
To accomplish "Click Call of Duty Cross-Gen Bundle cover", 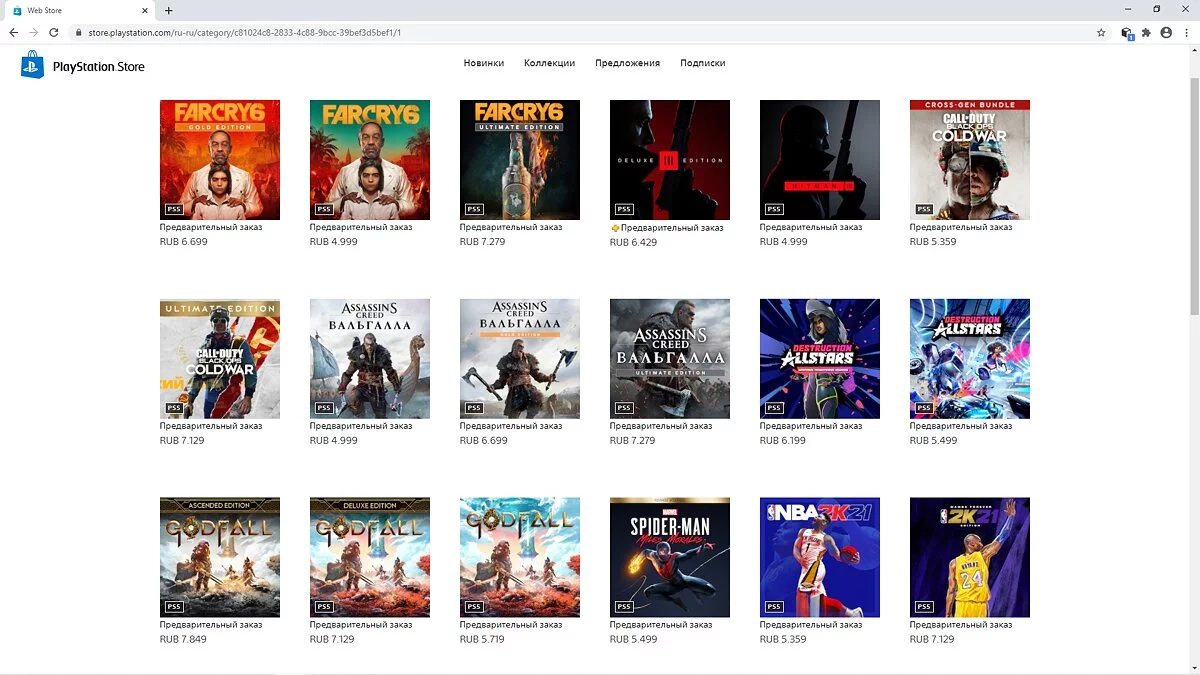I will [x=970, y=159].
